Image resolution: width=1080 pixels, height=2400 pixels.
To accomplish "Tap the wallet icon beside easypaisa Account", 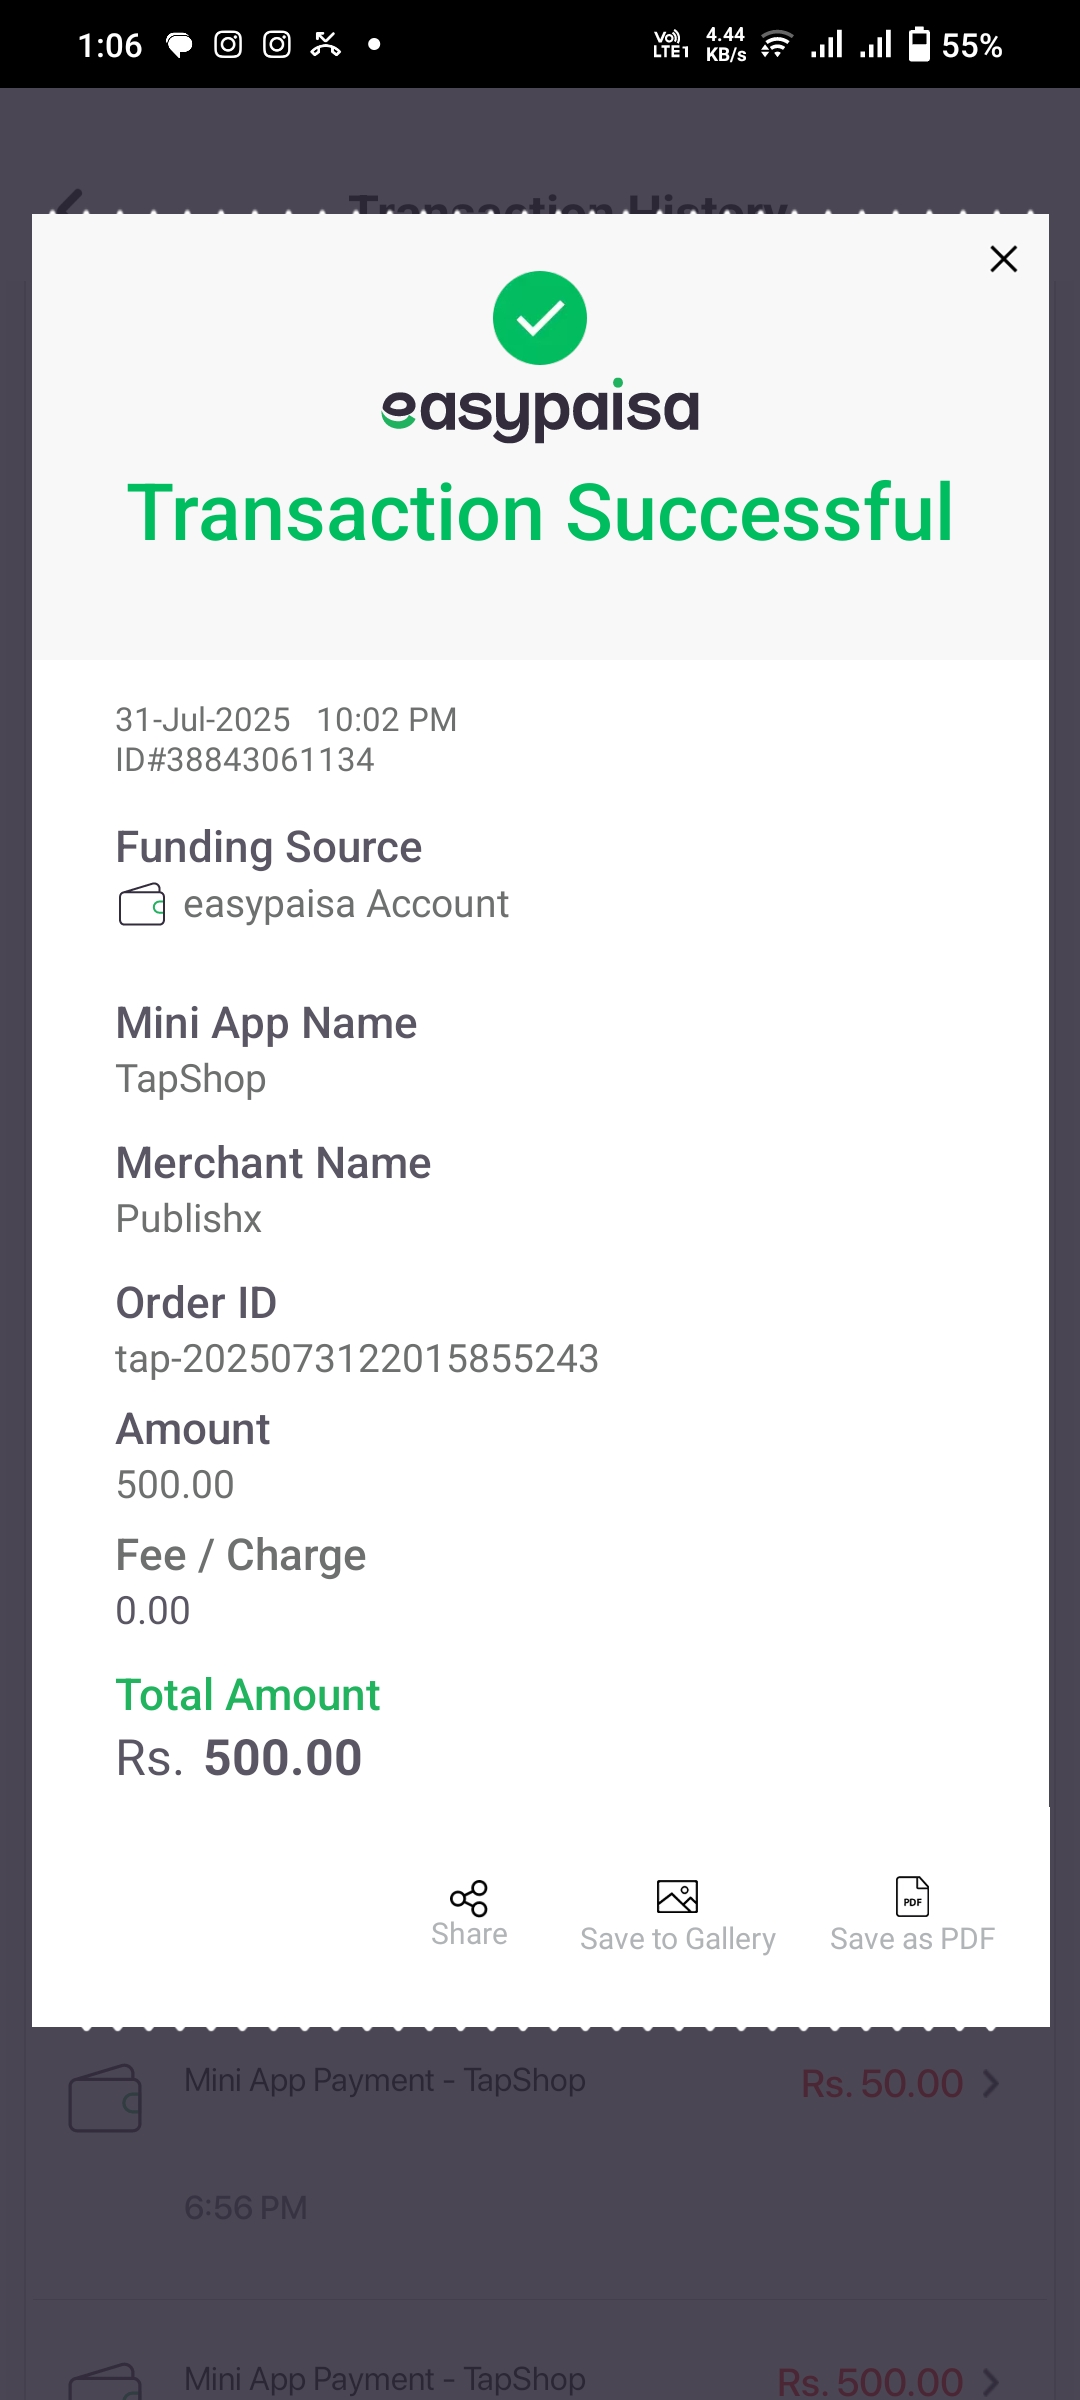I will click(142, 905).
